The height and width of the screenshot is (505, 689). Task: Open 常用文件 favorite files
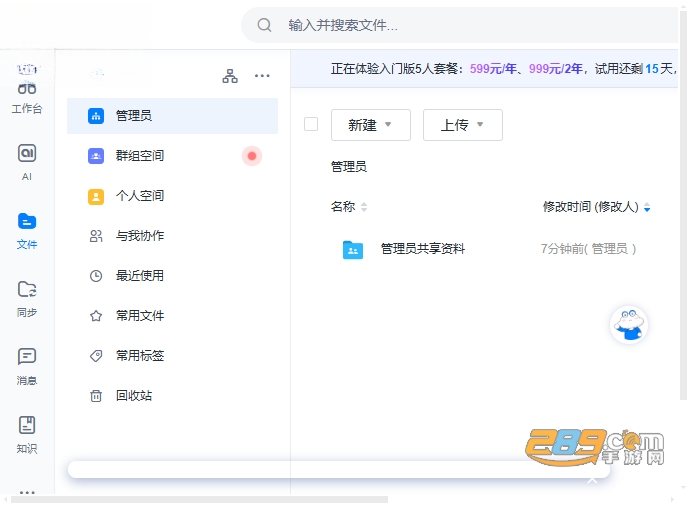tap(172, 316)
